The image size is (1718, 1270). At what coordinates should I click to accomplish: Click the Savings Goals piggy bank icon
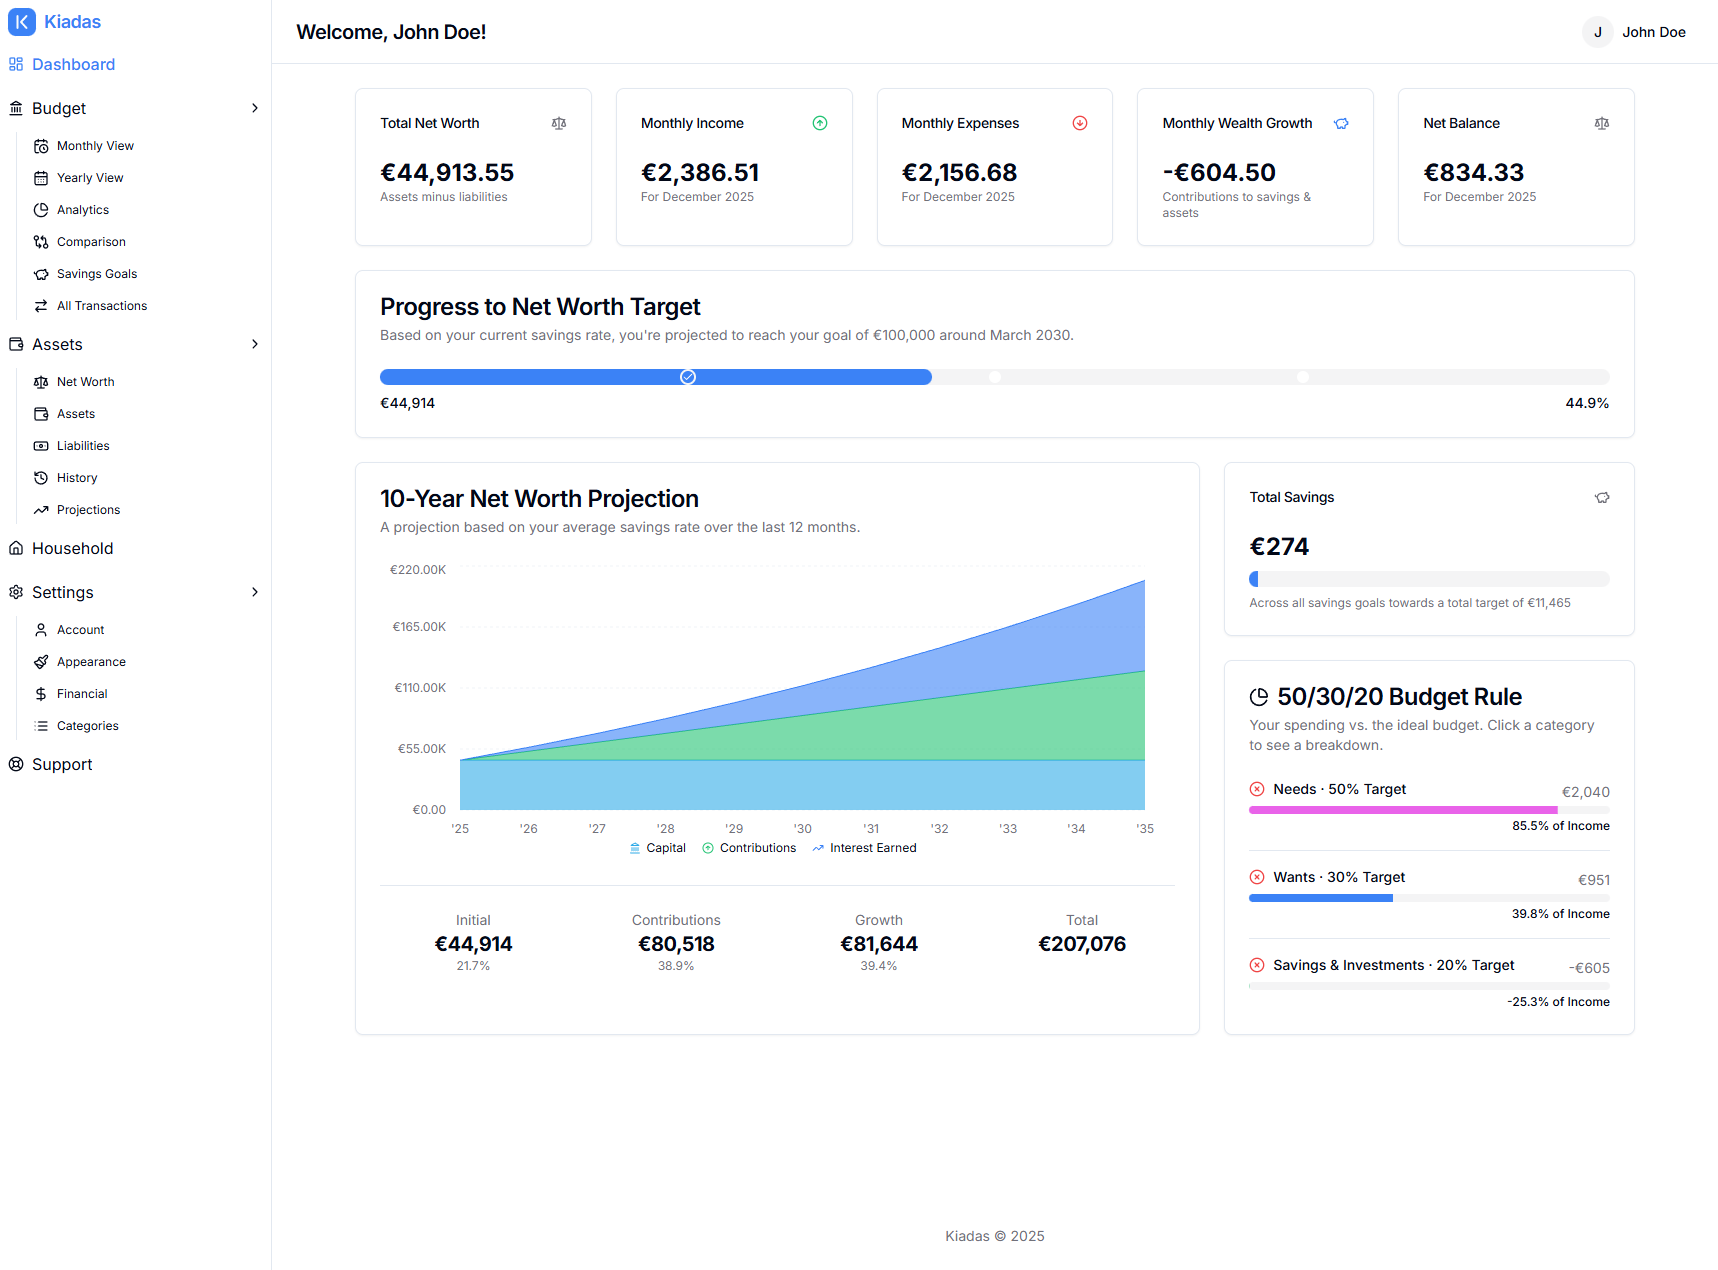[x=41, y=274]
